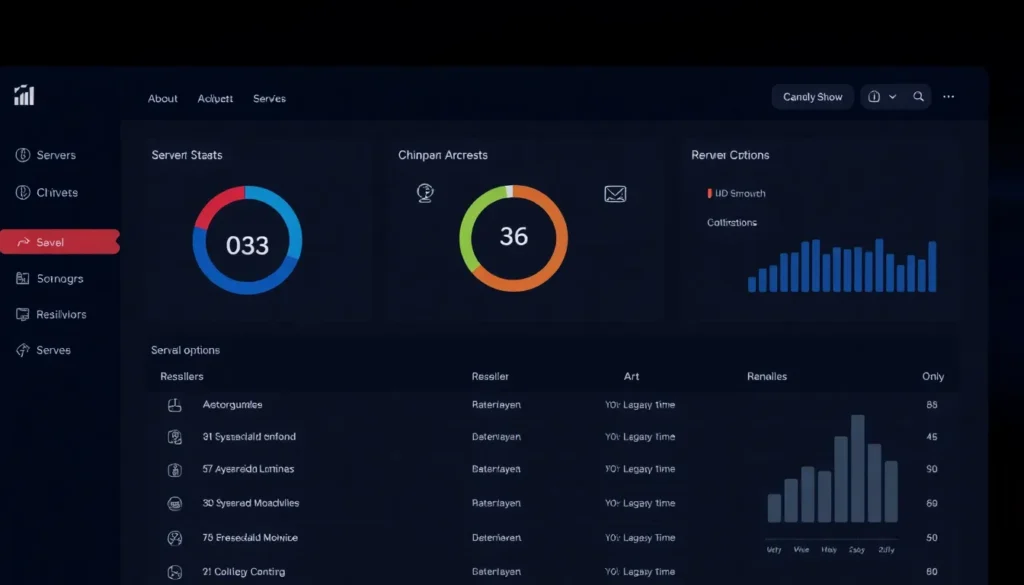The height and width of the screenshot is (585, 1024).
Task: Select the 31 Sysecdald onfond row
Action: tap(249, 437)
